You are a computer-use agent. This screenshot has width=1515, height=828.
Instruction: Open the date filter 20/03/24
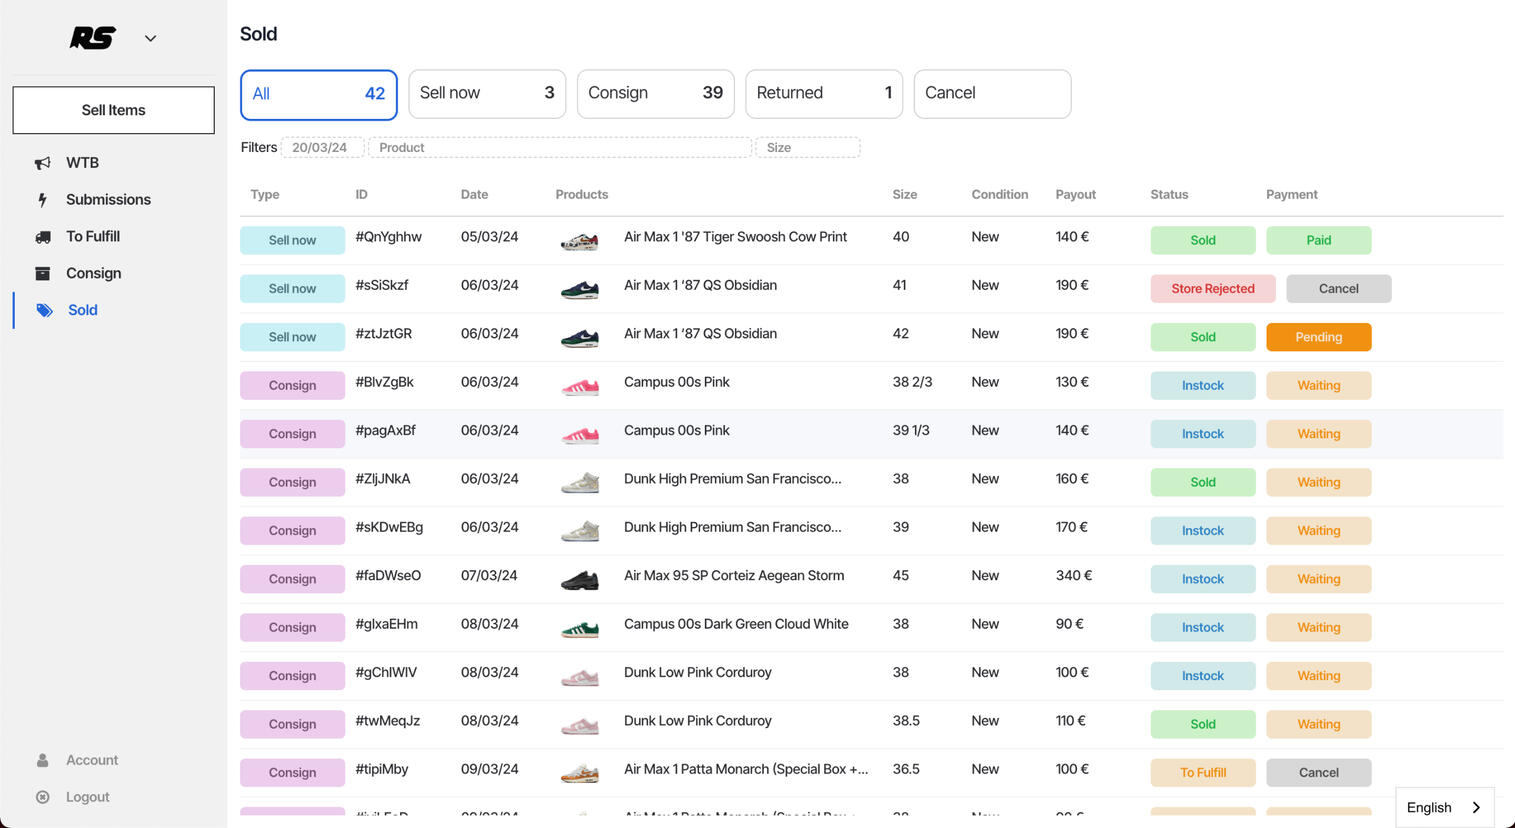tap(321, 147)
